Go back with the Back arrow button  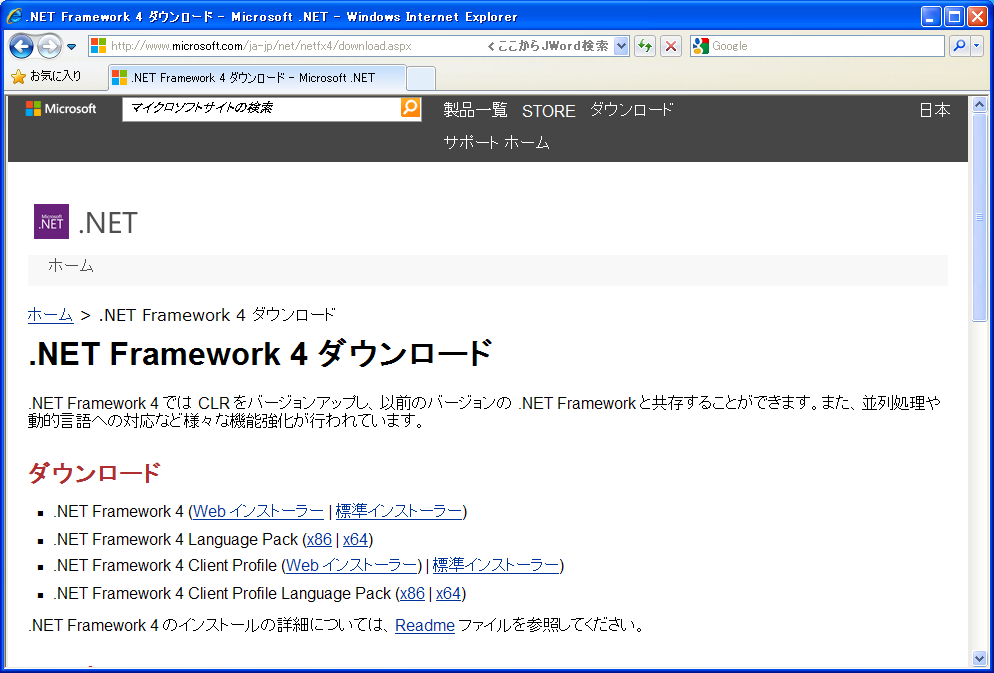pyautogui.click(x=22, y=46)
